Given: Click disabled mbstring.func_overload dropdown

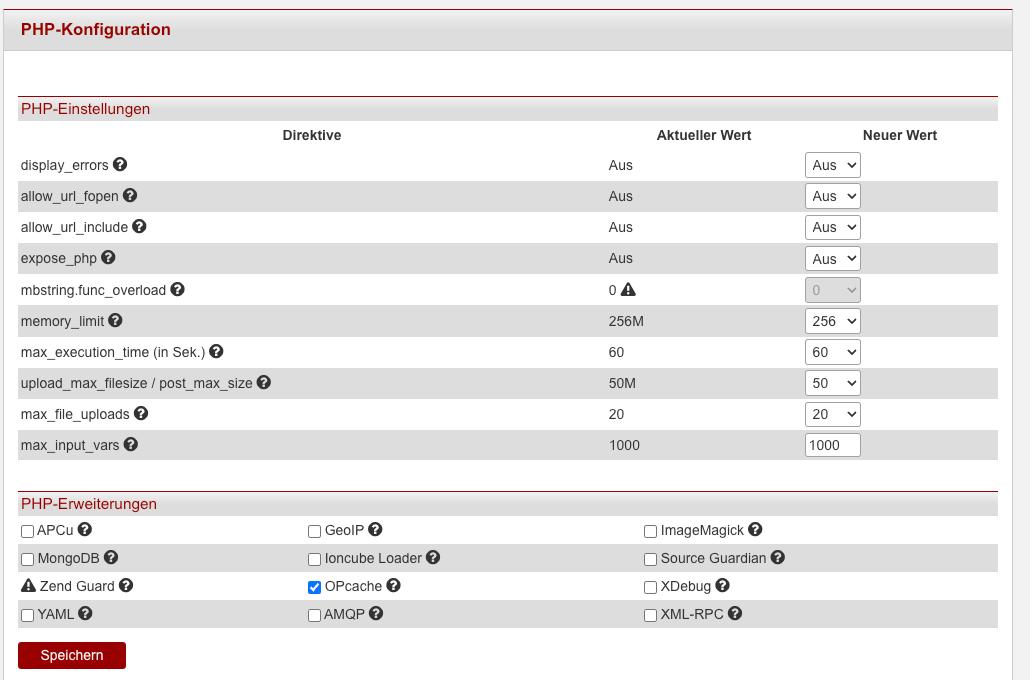Looking at the screenshot, I should point(832,290).
